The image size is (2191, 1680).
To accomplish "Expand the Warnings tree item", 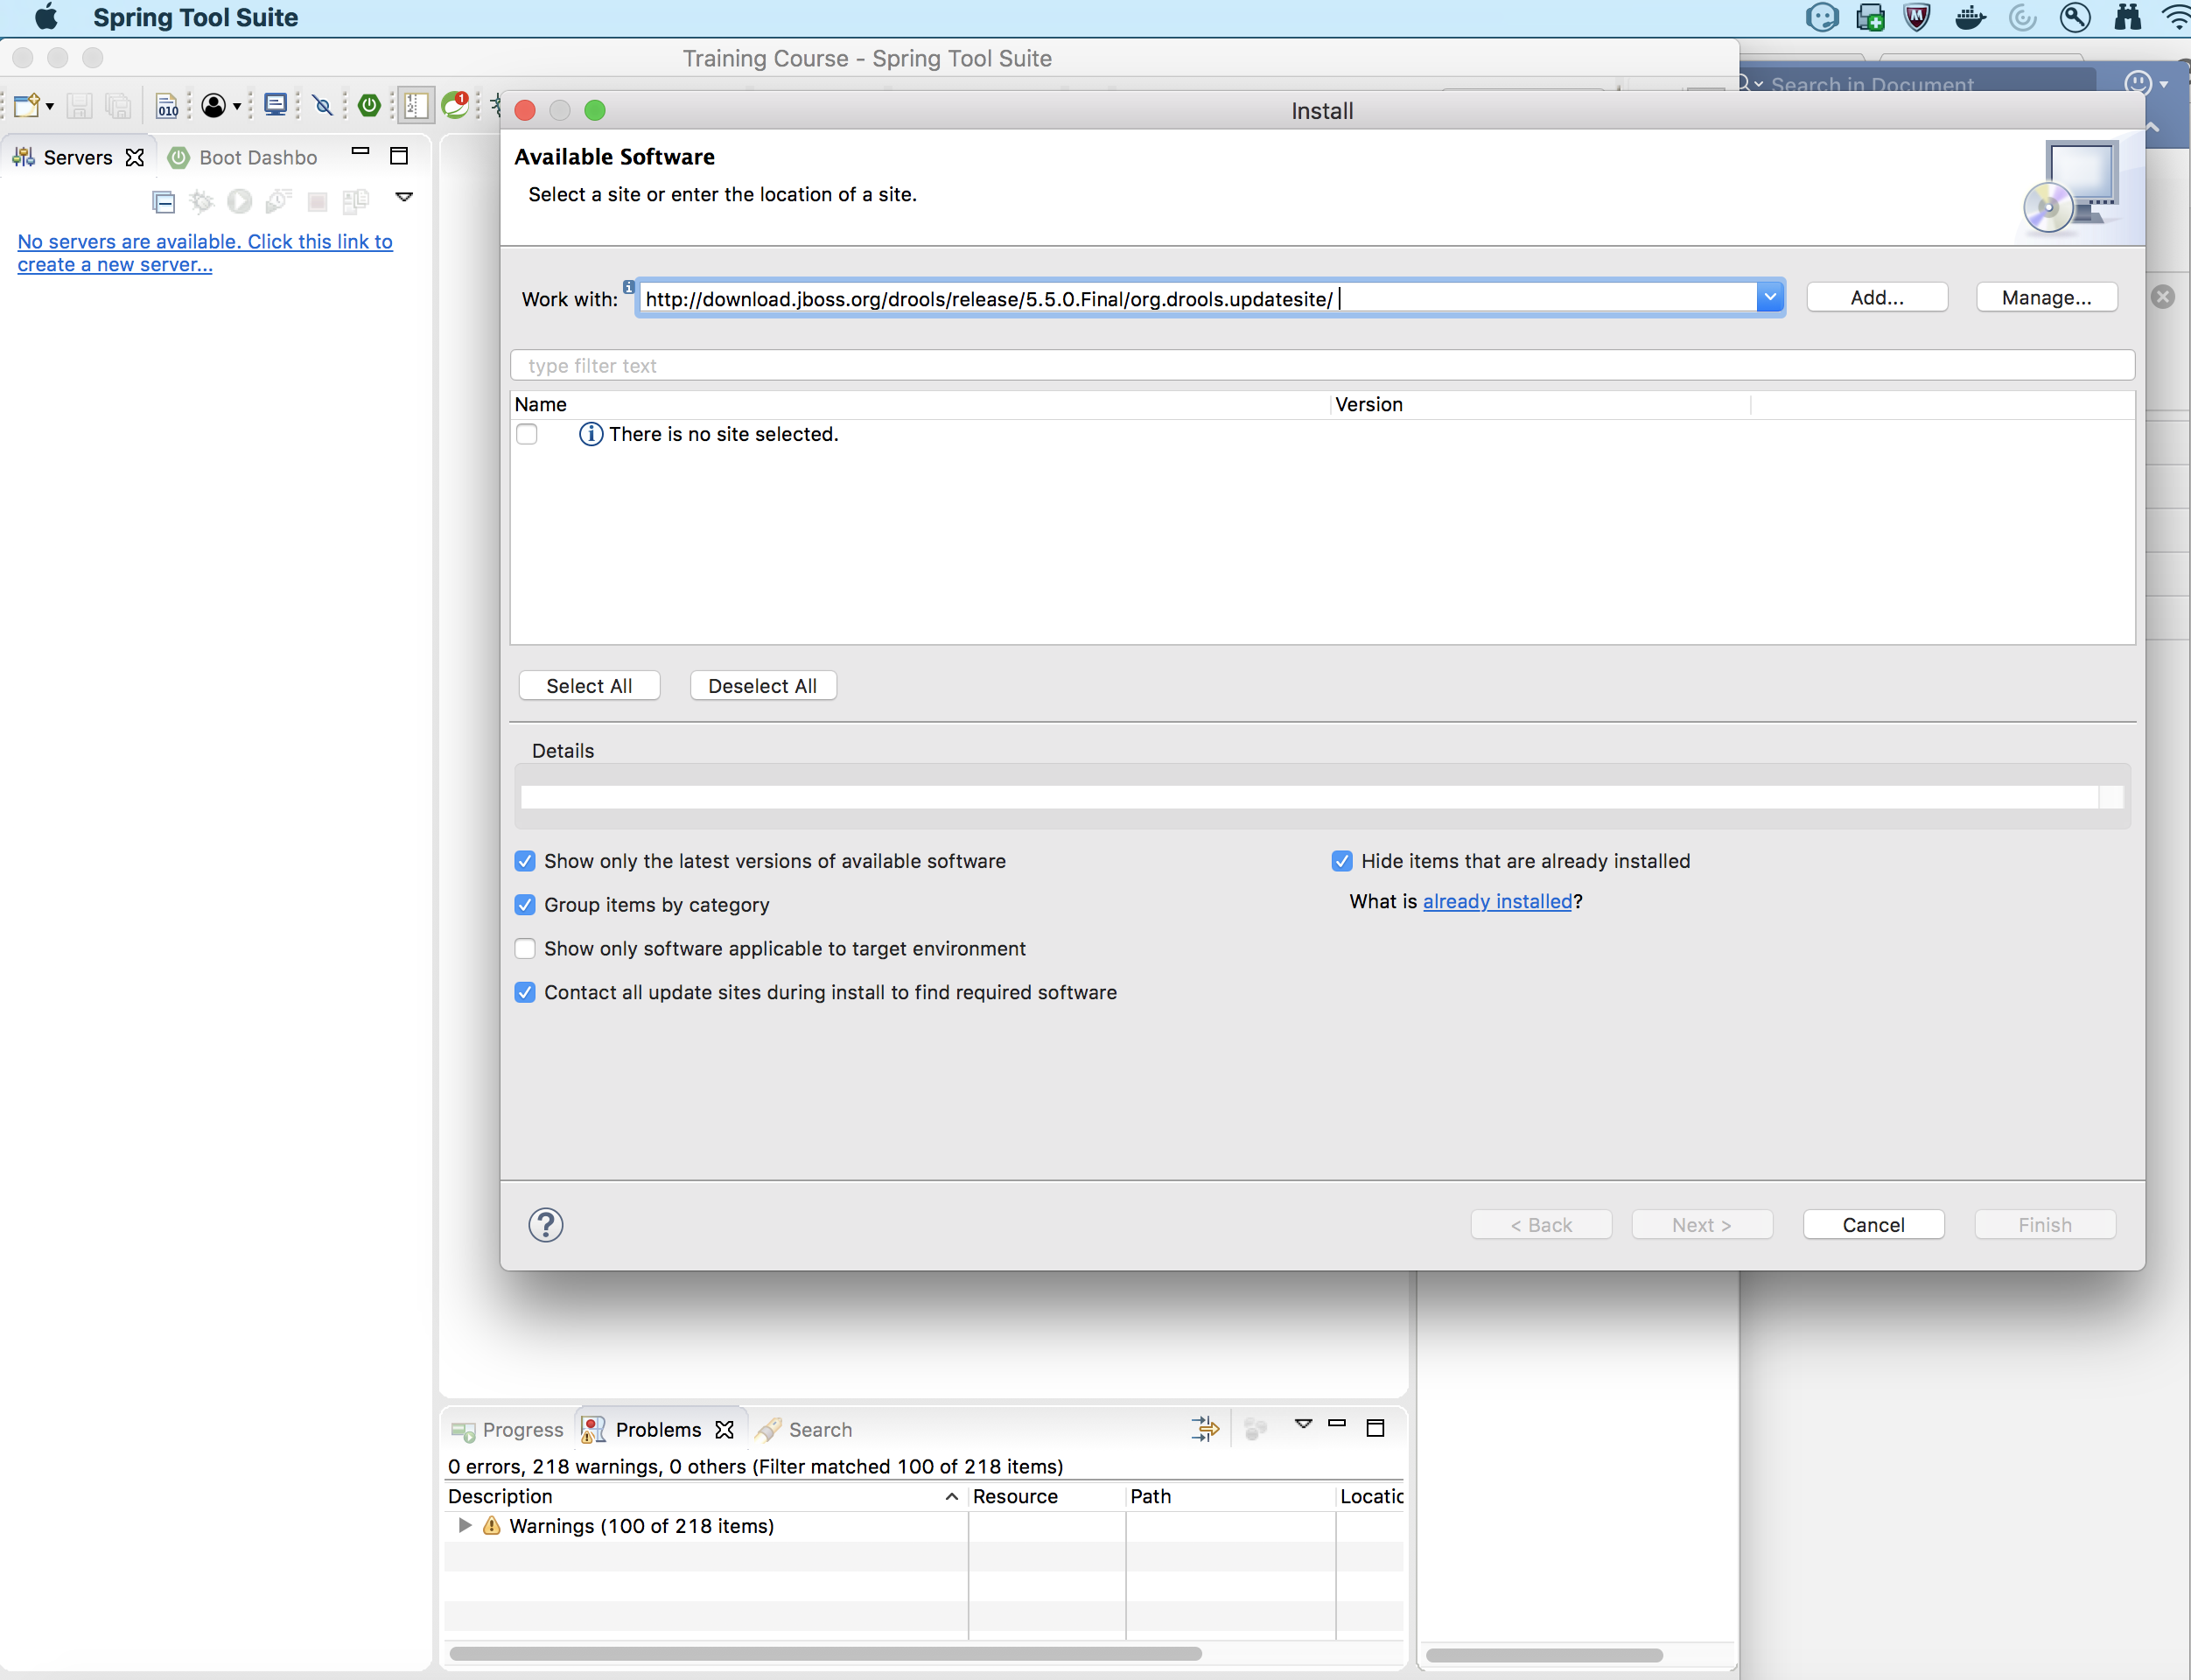I will pyautogui.click(x=465, y=1525).
